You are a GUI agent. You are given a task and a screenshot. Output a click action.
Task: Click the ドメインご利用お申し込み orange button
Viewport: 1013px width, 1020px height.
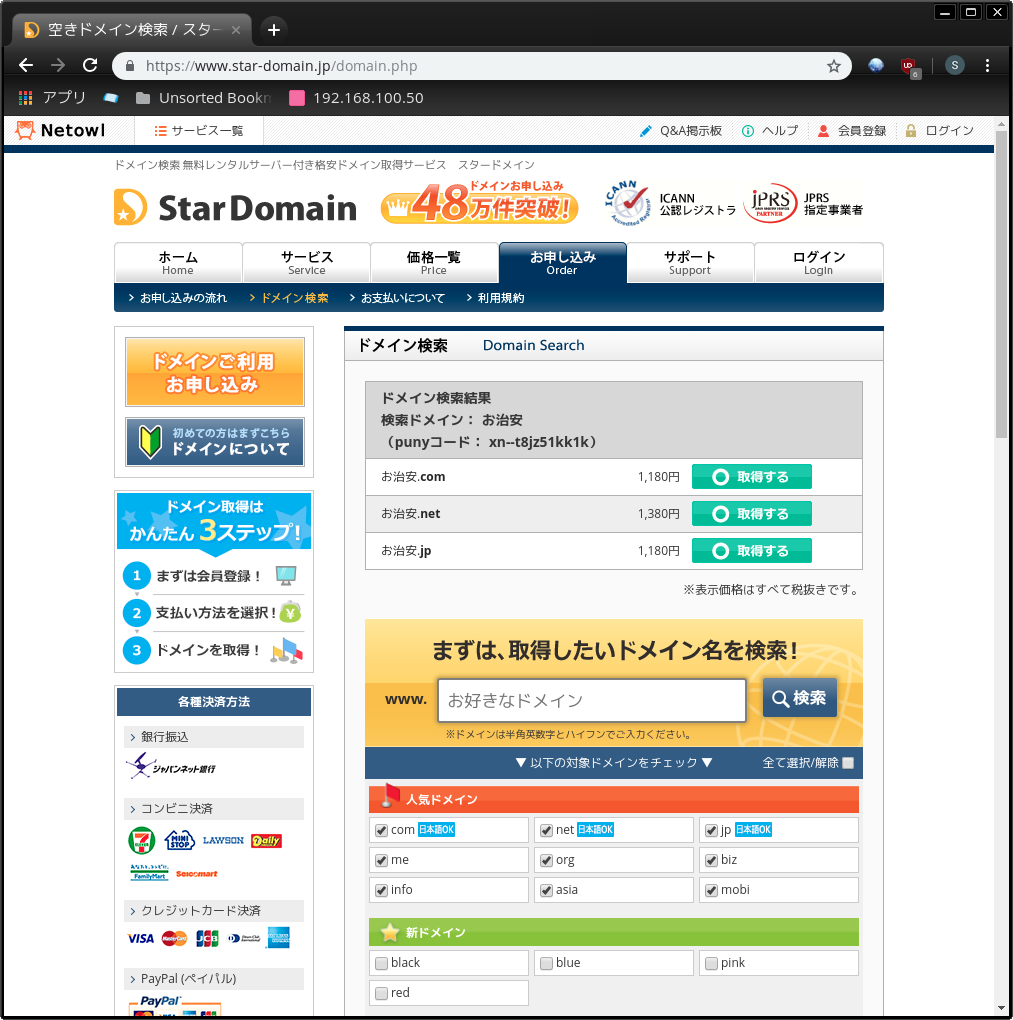click(x=215, y=372)
